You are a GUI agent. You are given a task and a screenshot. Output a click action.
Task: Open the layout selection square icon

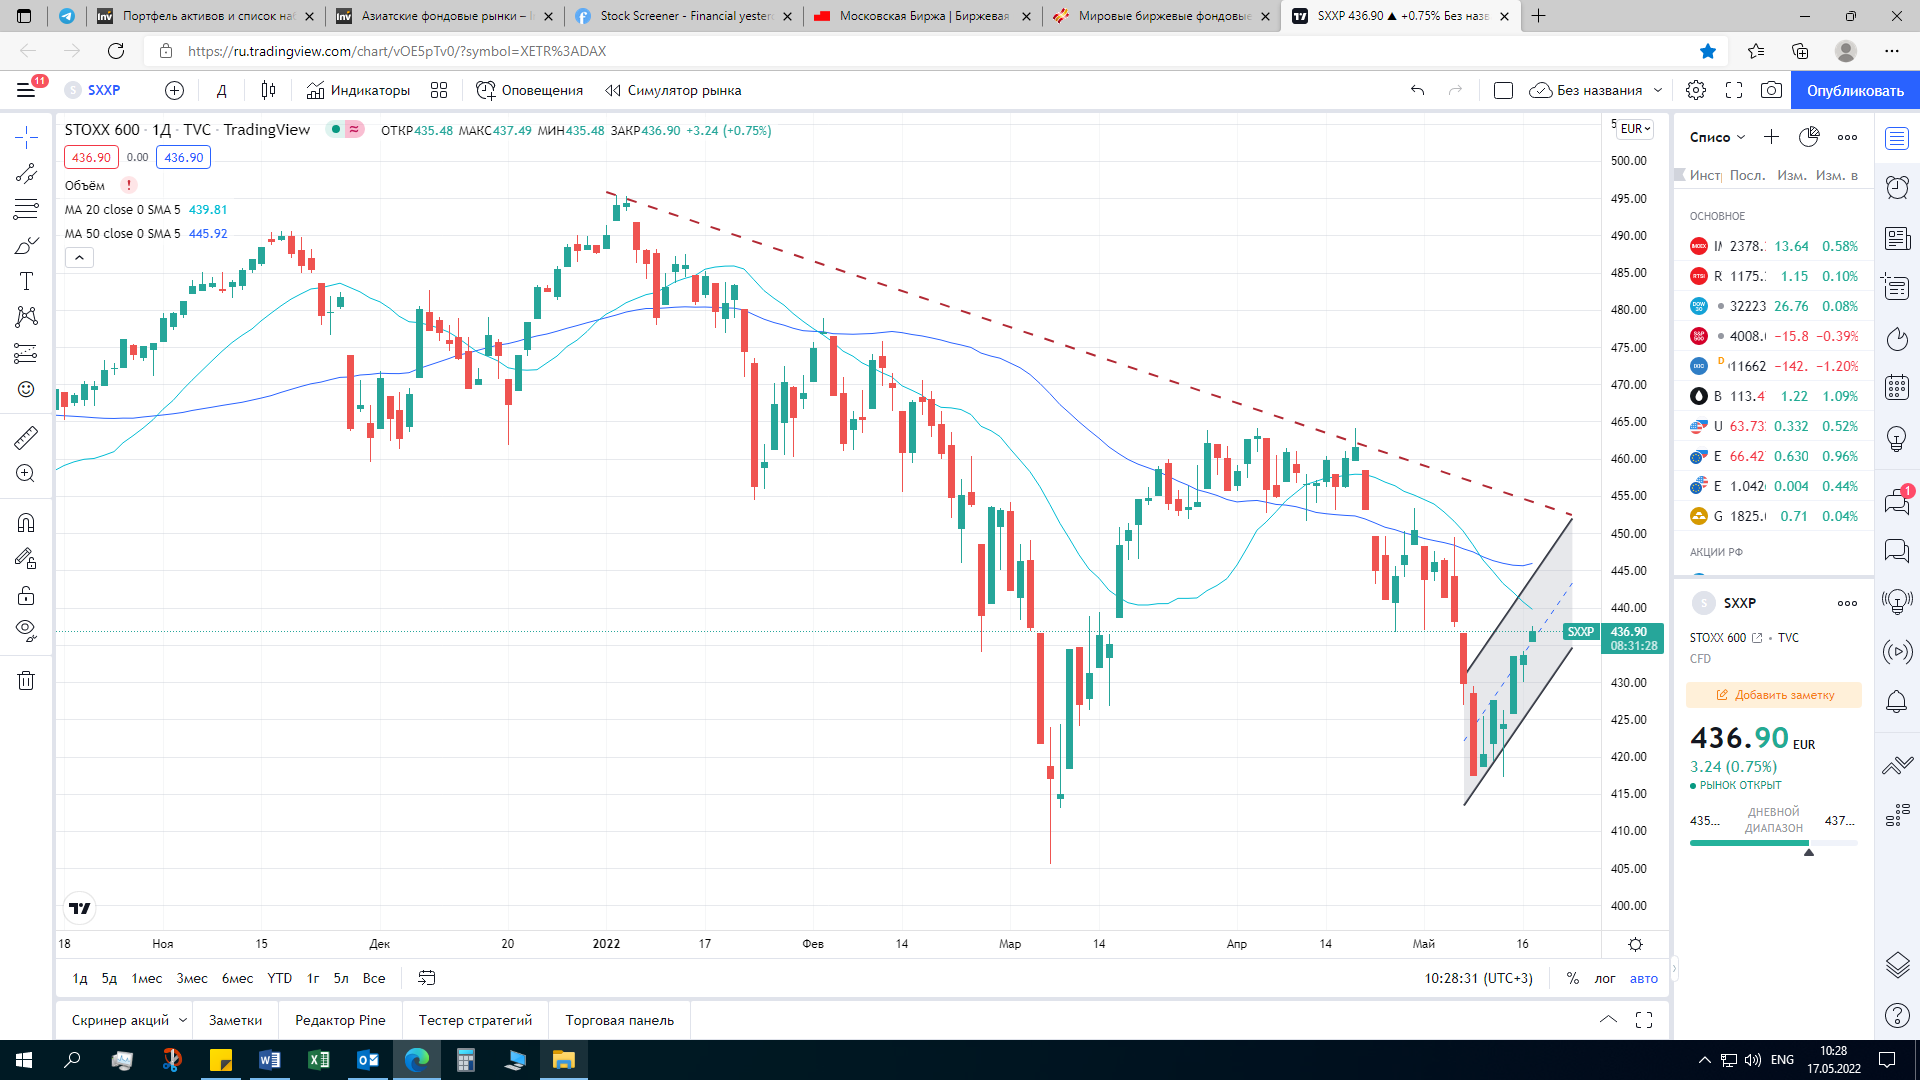click(1503, 90)
